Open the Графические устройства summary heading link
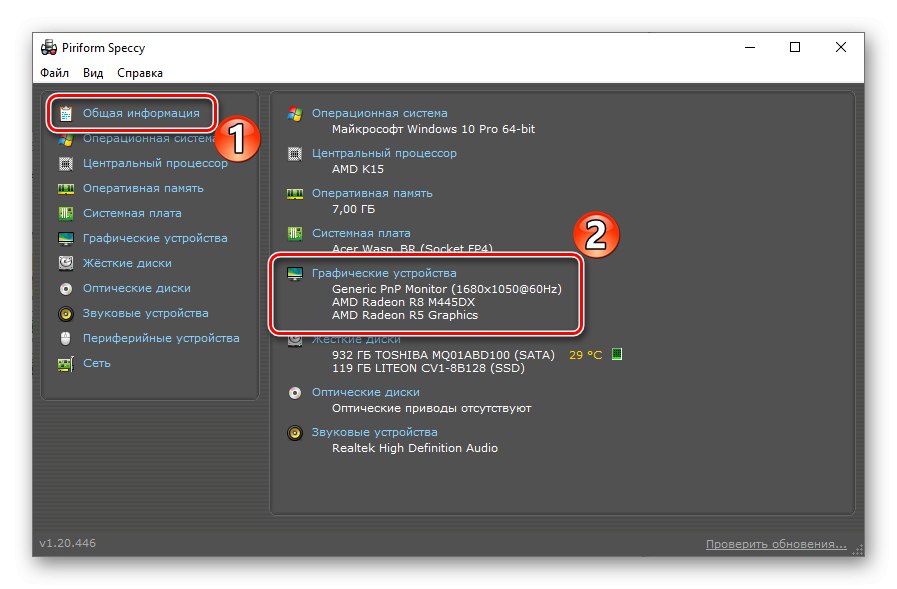The width and height of the screenshot is (897, 589). (x=384, y=273)
